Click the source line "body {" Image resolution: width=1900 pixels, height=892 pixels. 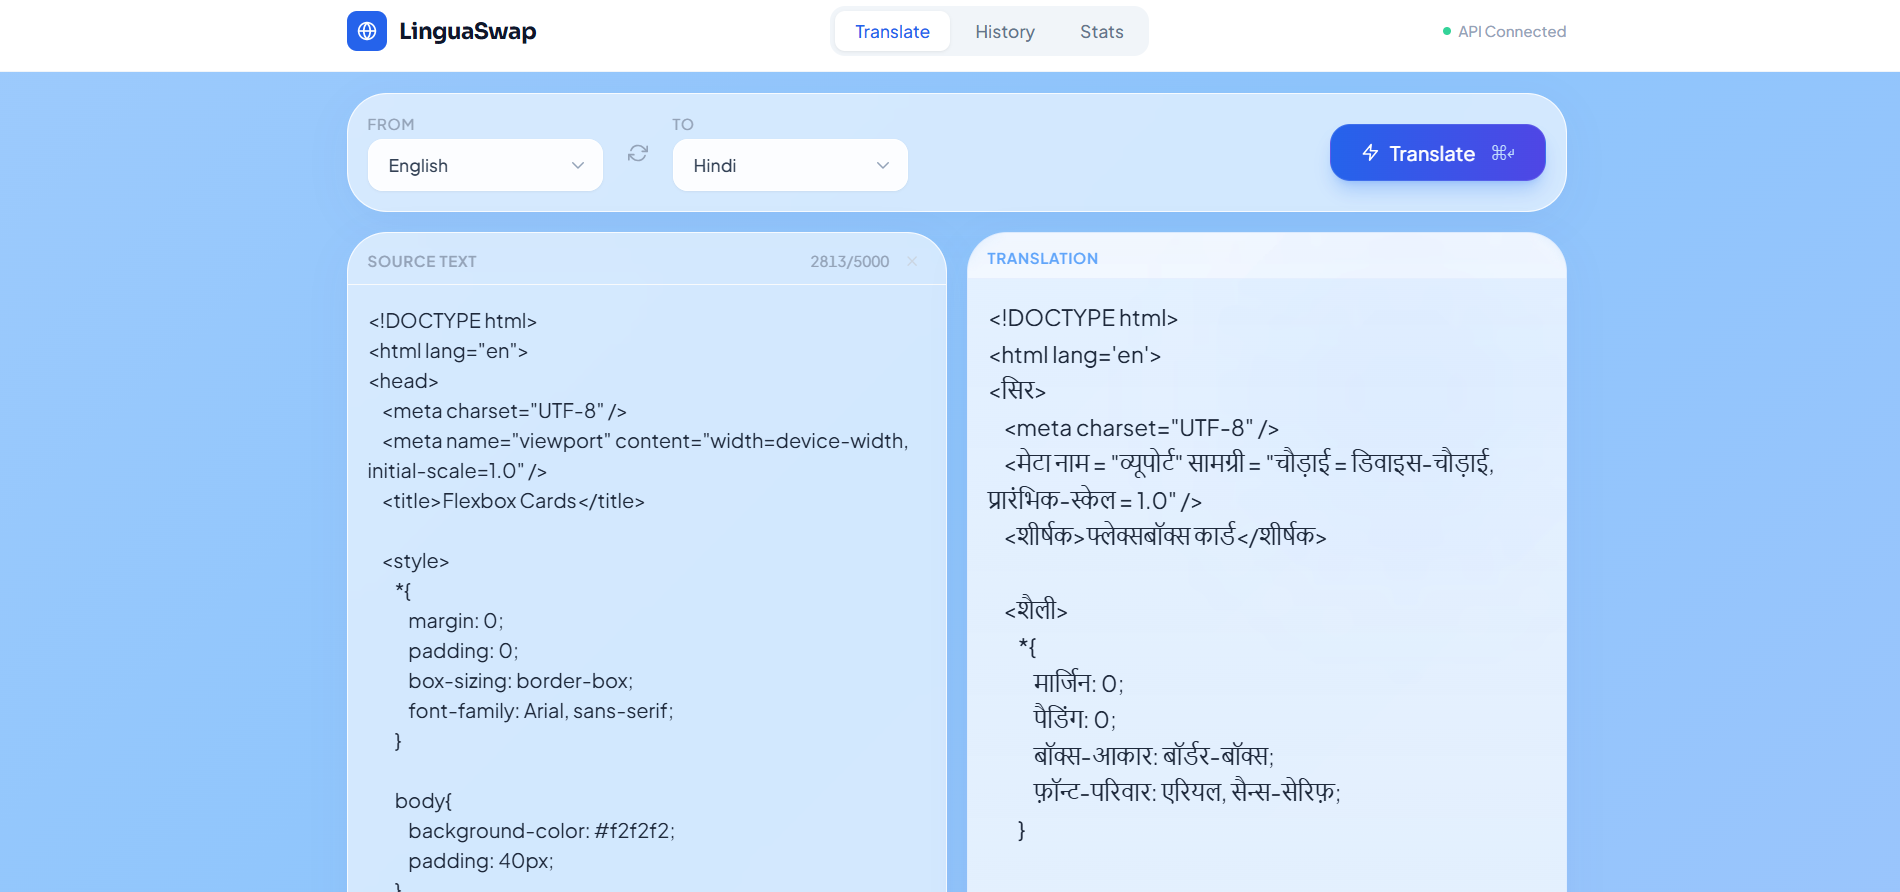point(423,801)
